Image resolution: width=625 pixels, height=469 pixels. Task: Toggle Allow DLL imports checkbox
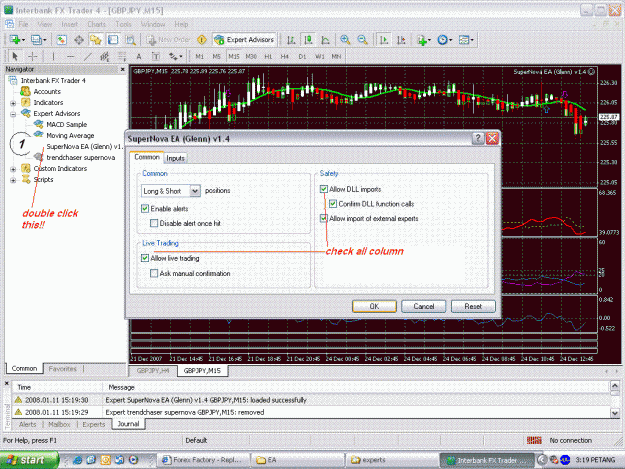(x=324, y=189)
